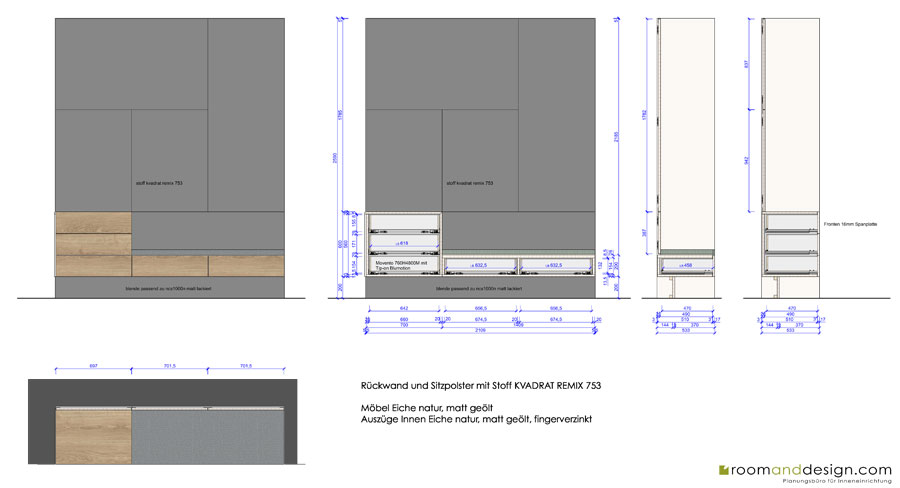Click the 2109 overall width dimension

pyautogui.click(x=480, y=330)
